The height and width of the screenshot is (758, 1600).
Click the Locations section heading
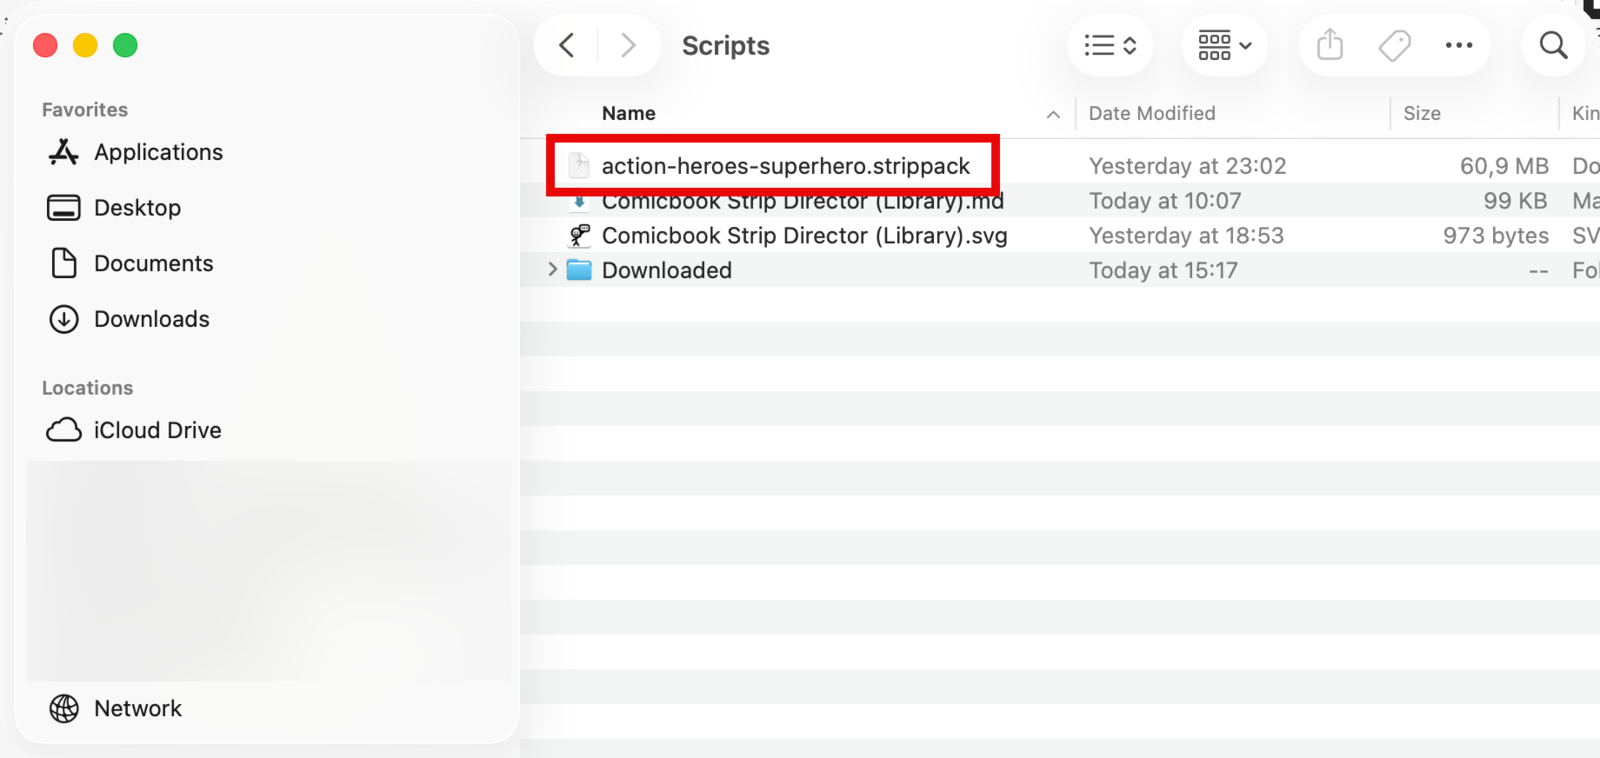[87, 388]
